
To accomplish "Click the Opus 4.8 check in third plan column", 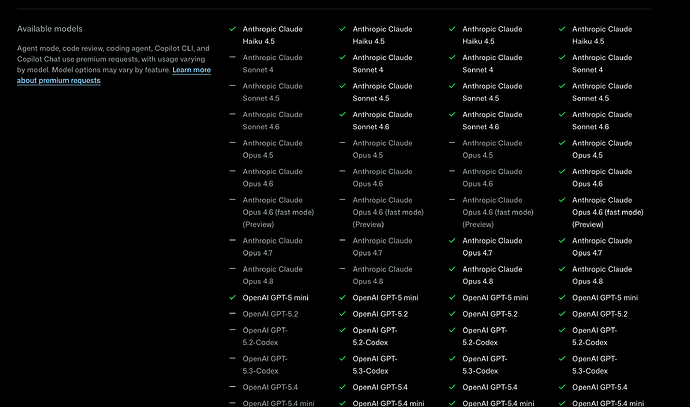I will click(x=452, y=269).
